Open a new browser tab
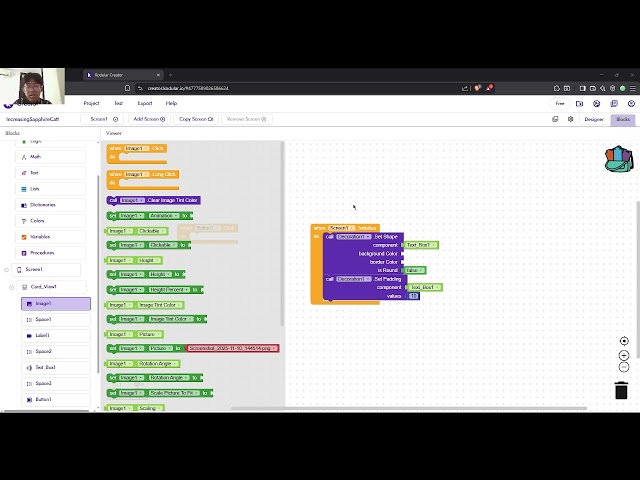 171,75
